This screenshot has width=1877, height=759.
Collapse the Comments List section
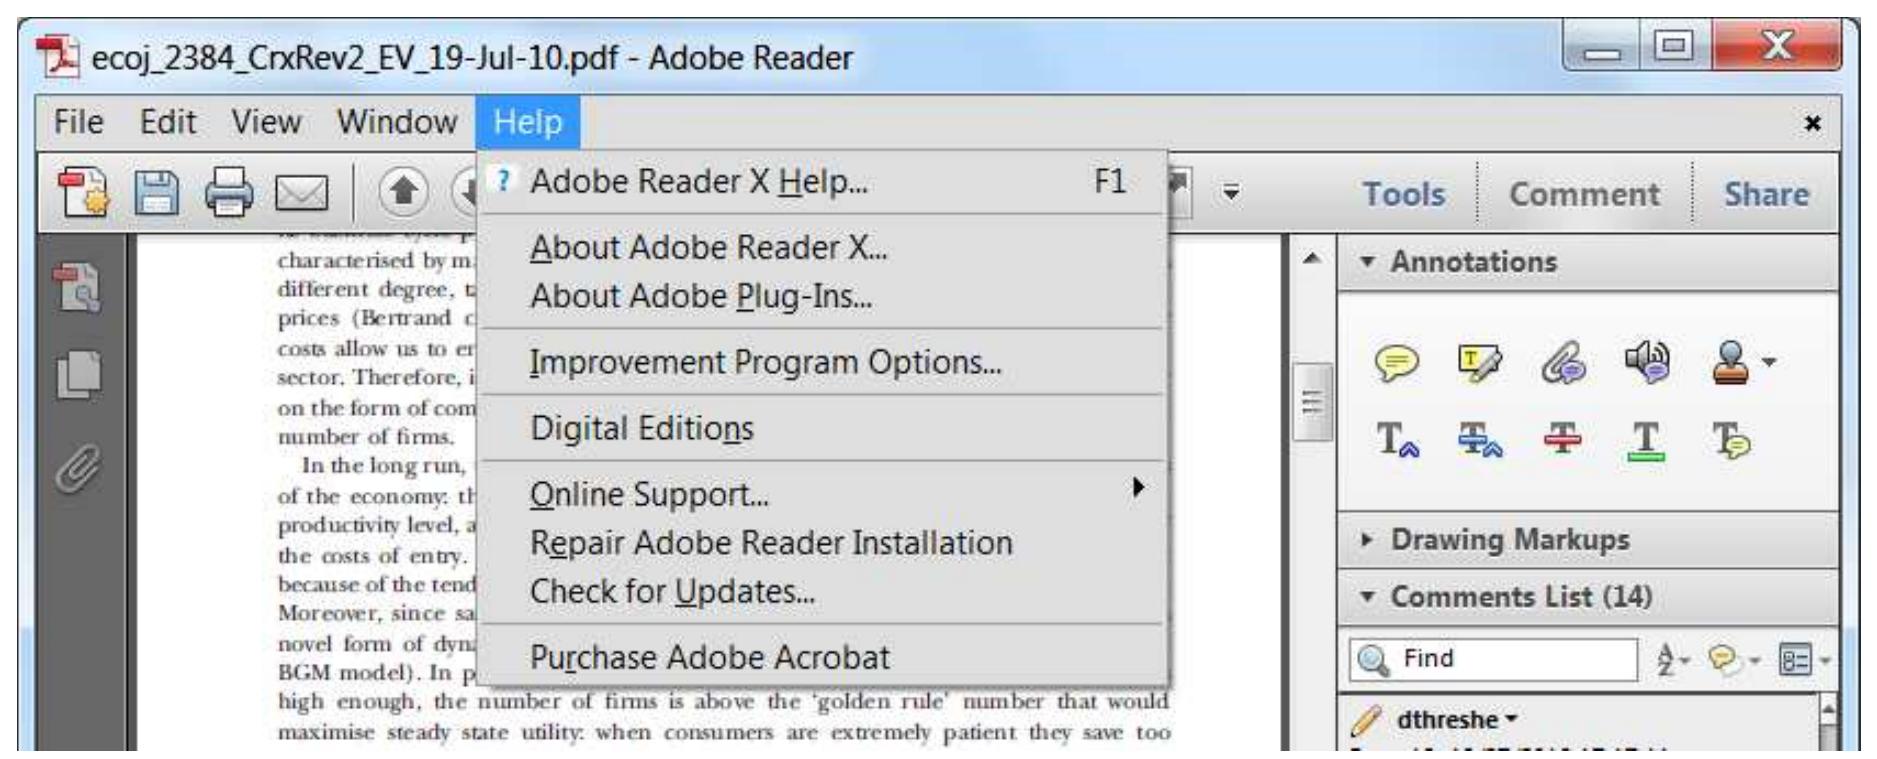coord(1368,597)
